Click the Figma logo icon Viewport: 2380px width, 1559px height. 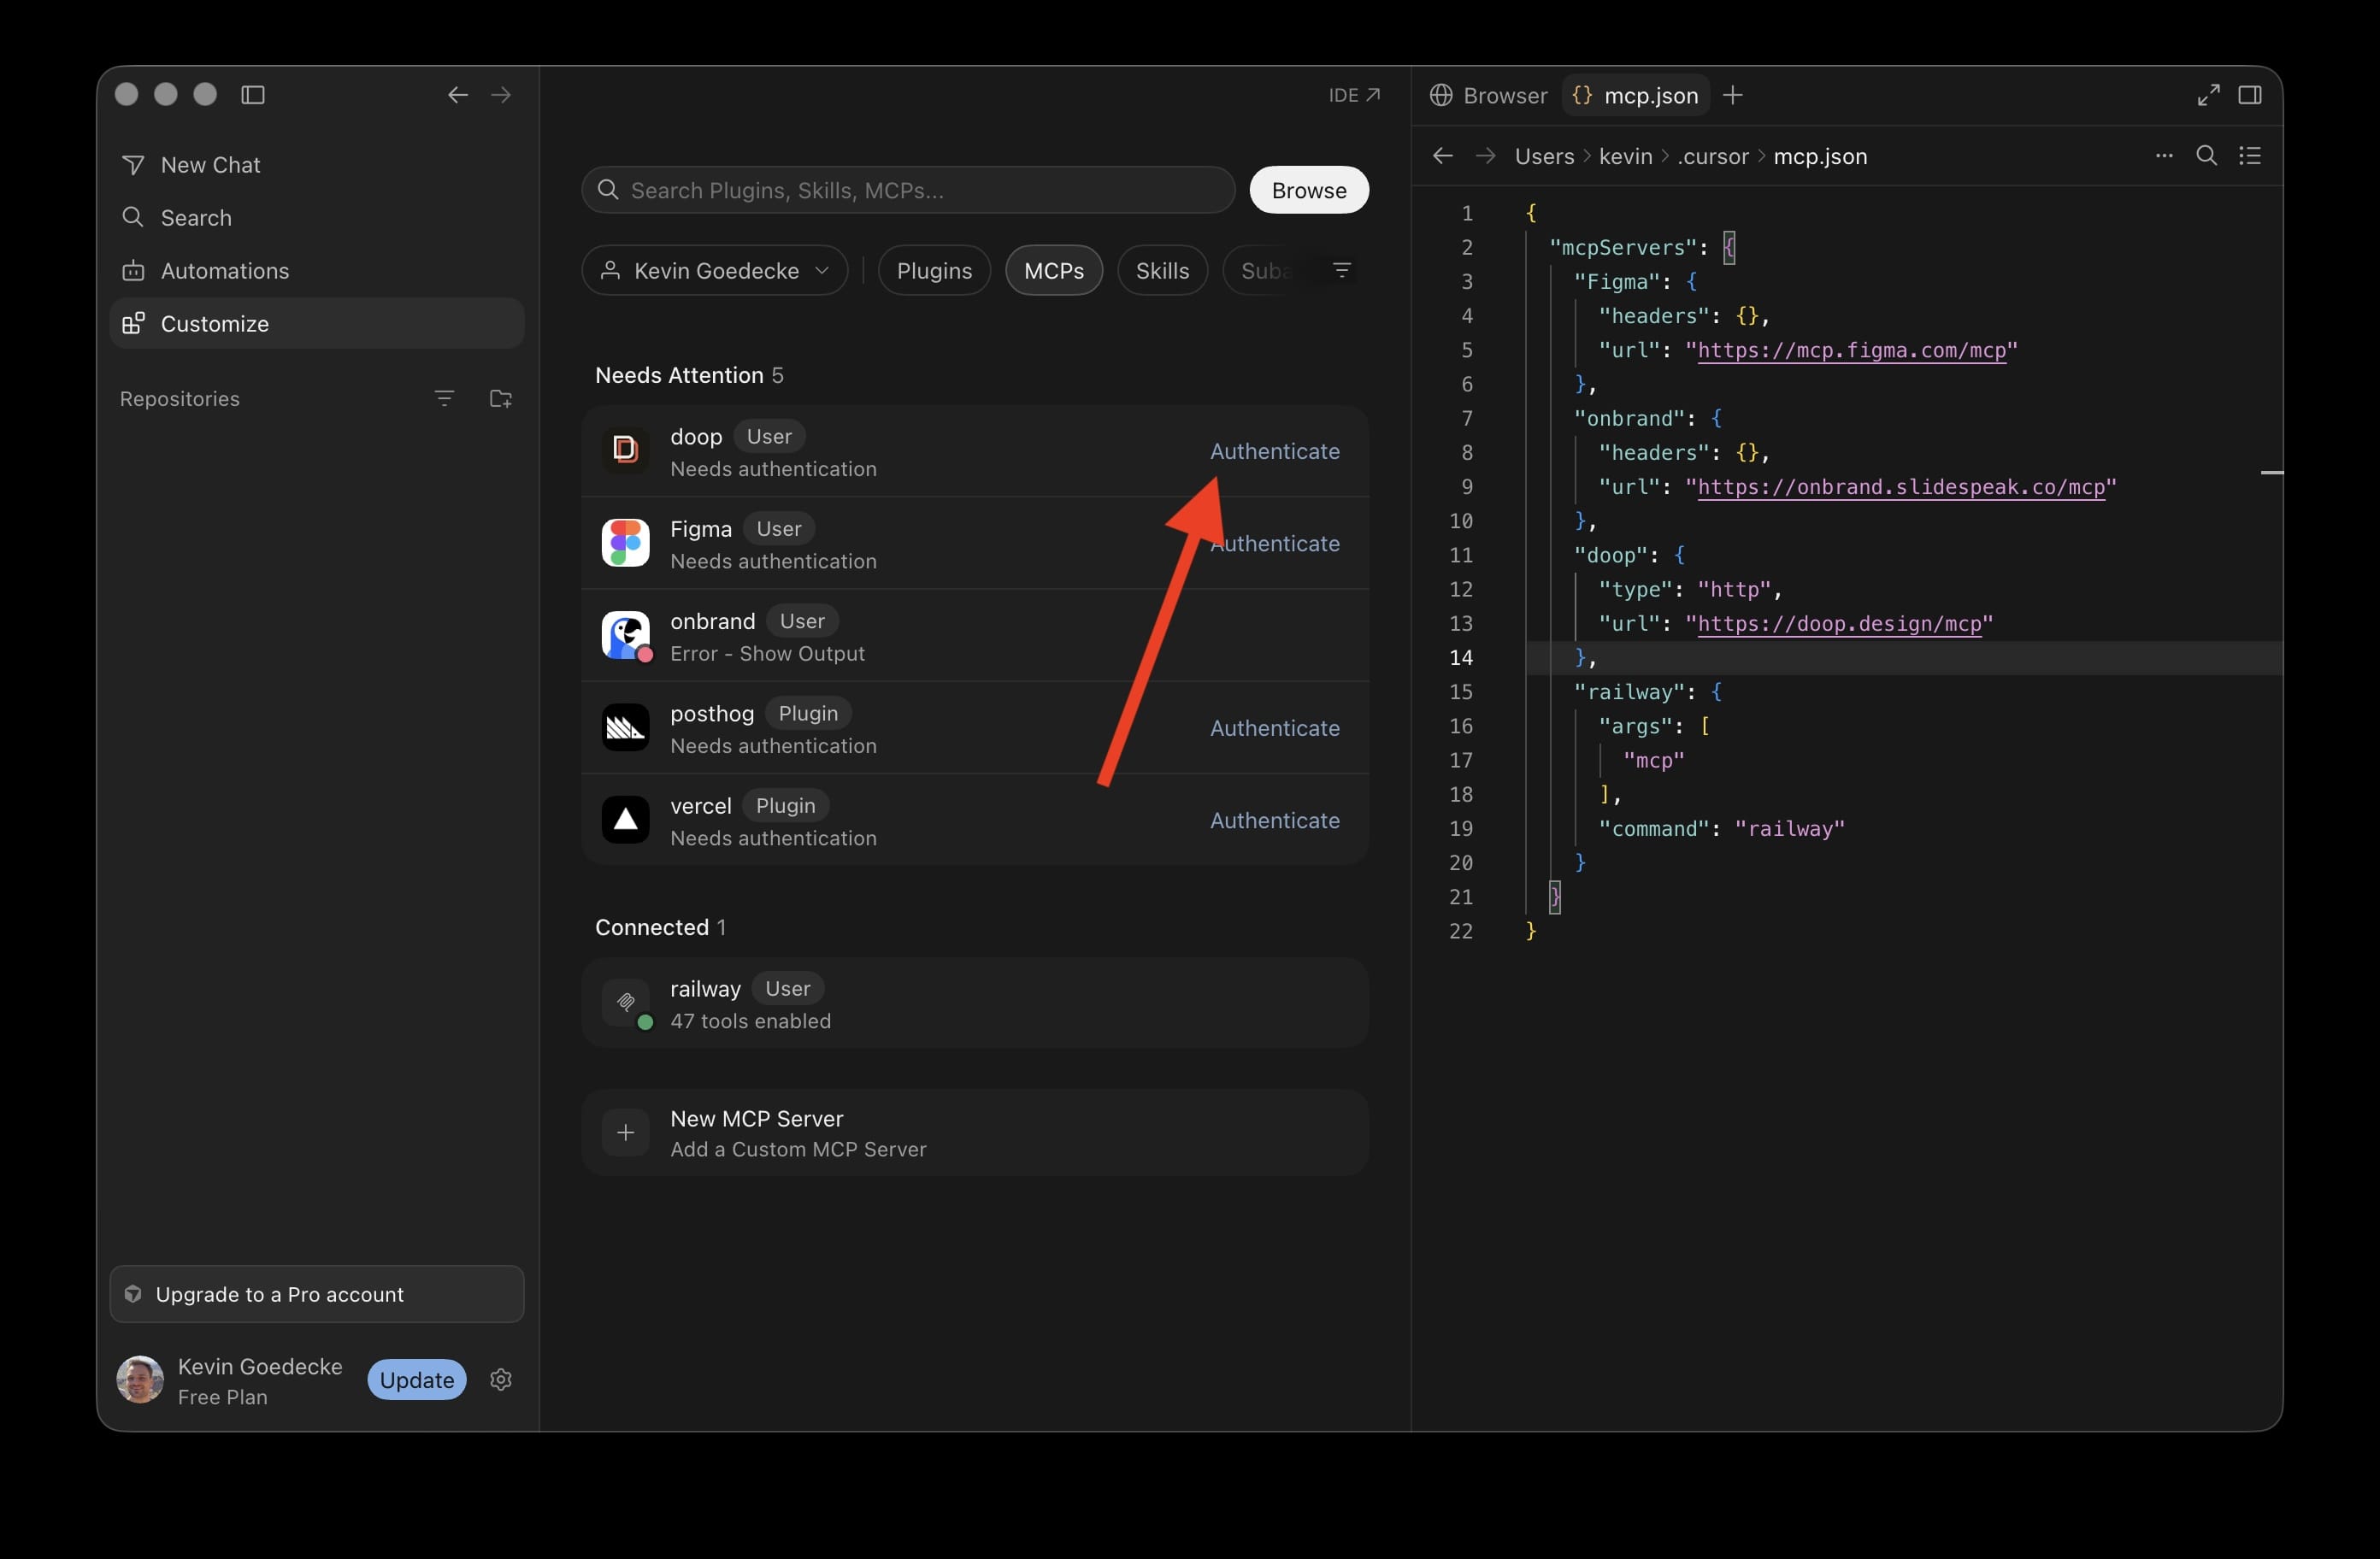coord(626,543)
